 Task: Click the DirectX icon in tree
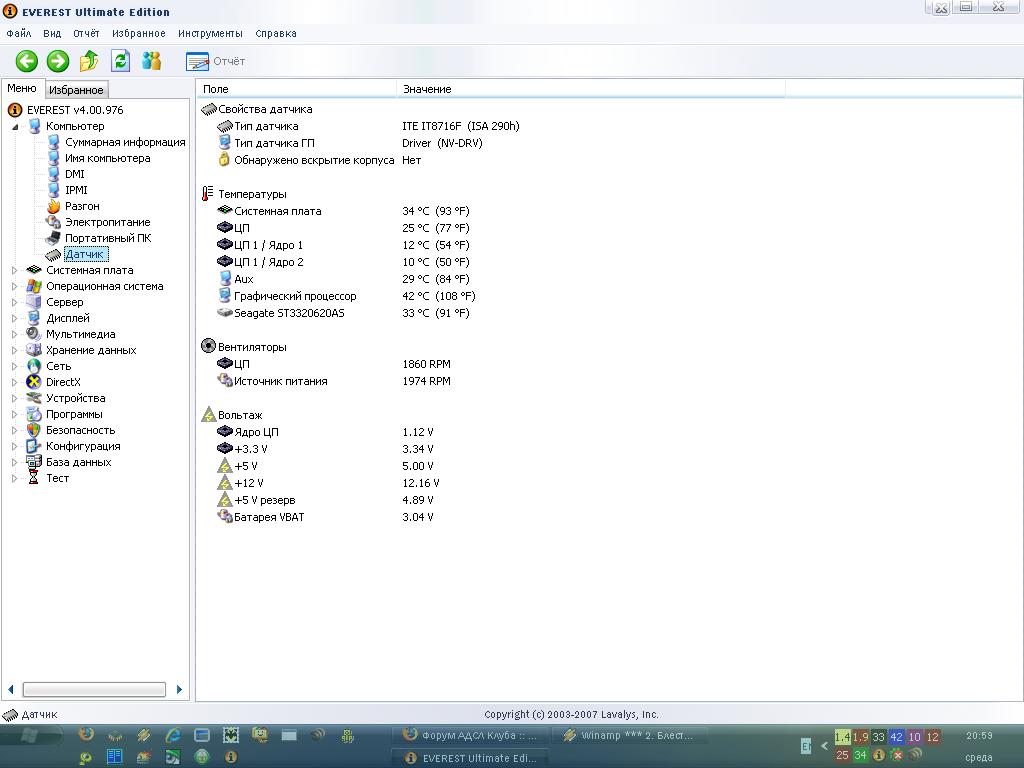point(34,382)
